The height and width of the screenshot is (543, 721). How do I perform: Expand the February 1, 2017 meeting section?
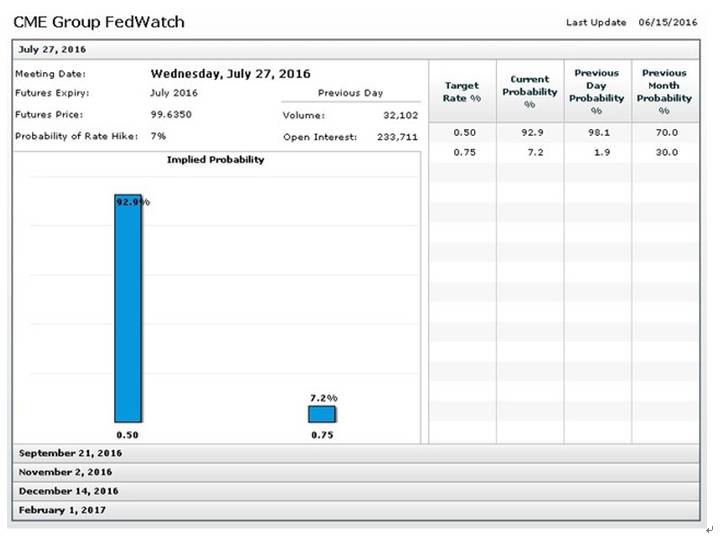(x=356, y=510)
